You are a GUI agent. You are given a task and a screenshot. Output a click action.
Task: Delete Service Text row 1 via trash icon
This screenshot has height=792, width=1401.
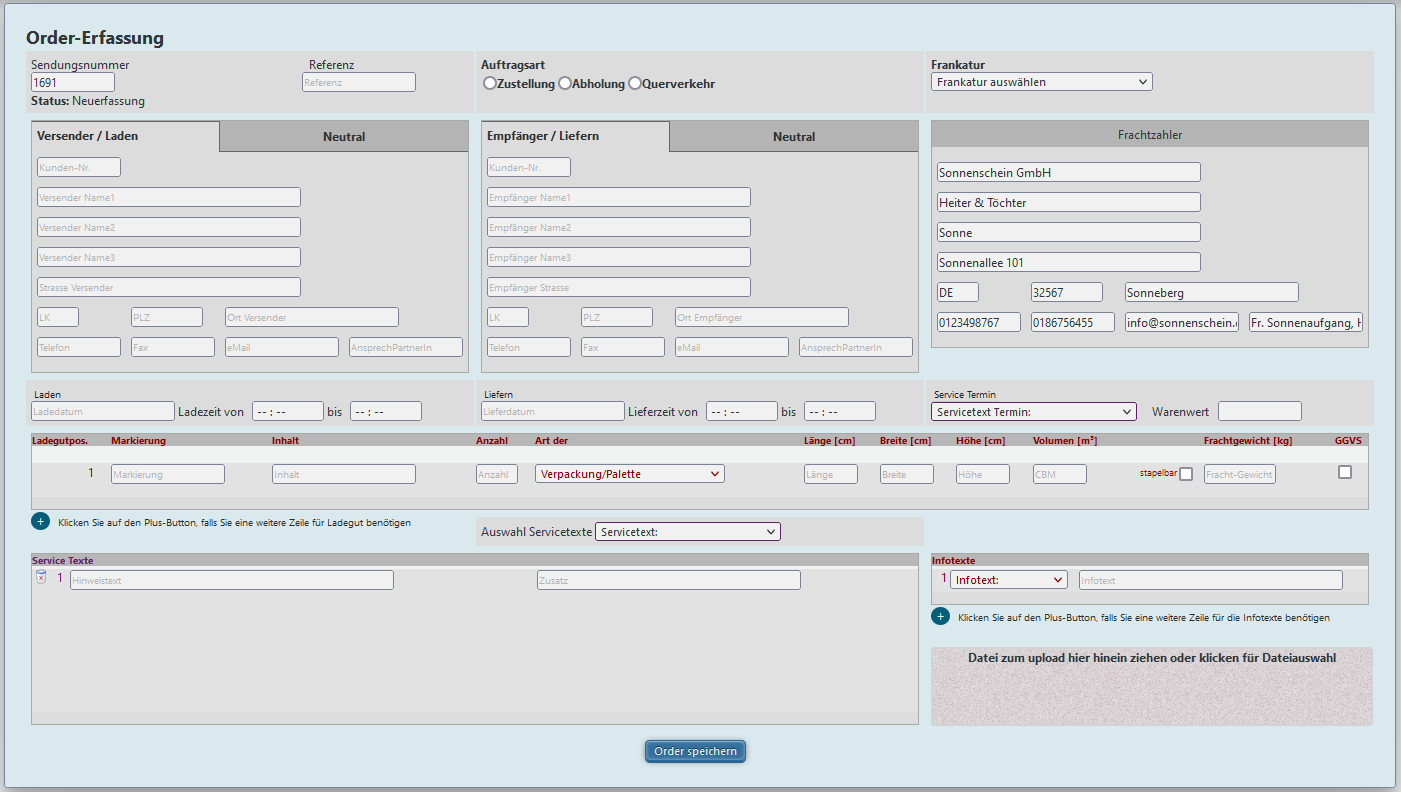point(40,576)
